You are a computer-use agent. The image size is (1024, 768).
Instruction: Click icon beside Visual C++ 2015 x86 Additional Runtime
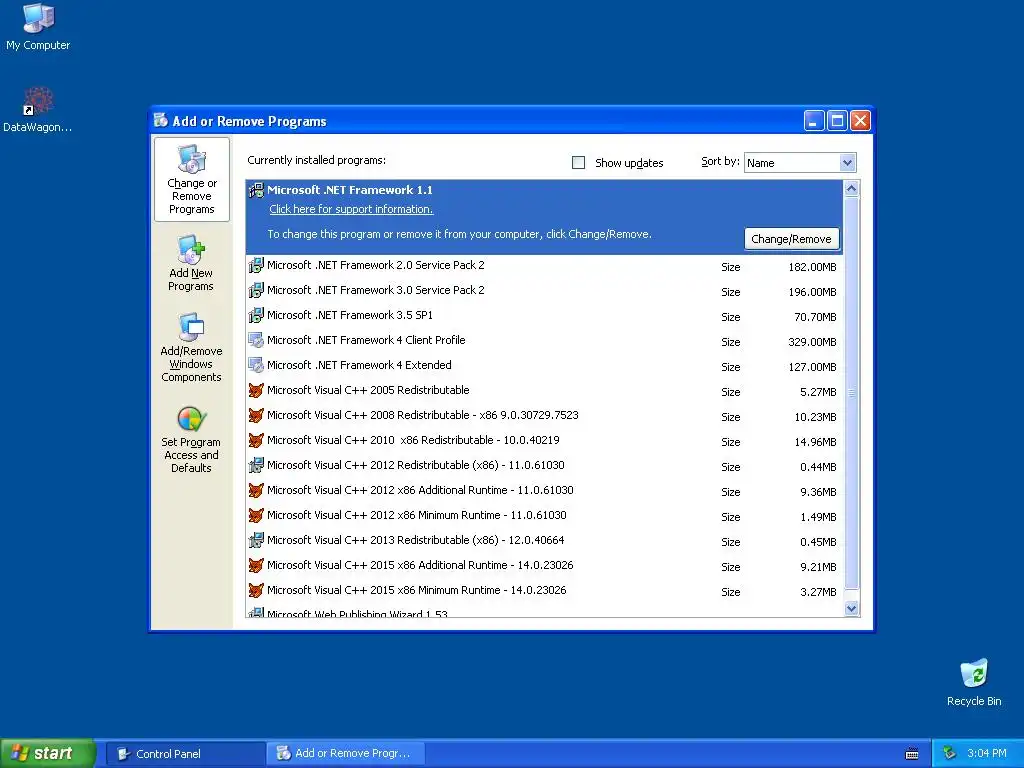256,566
